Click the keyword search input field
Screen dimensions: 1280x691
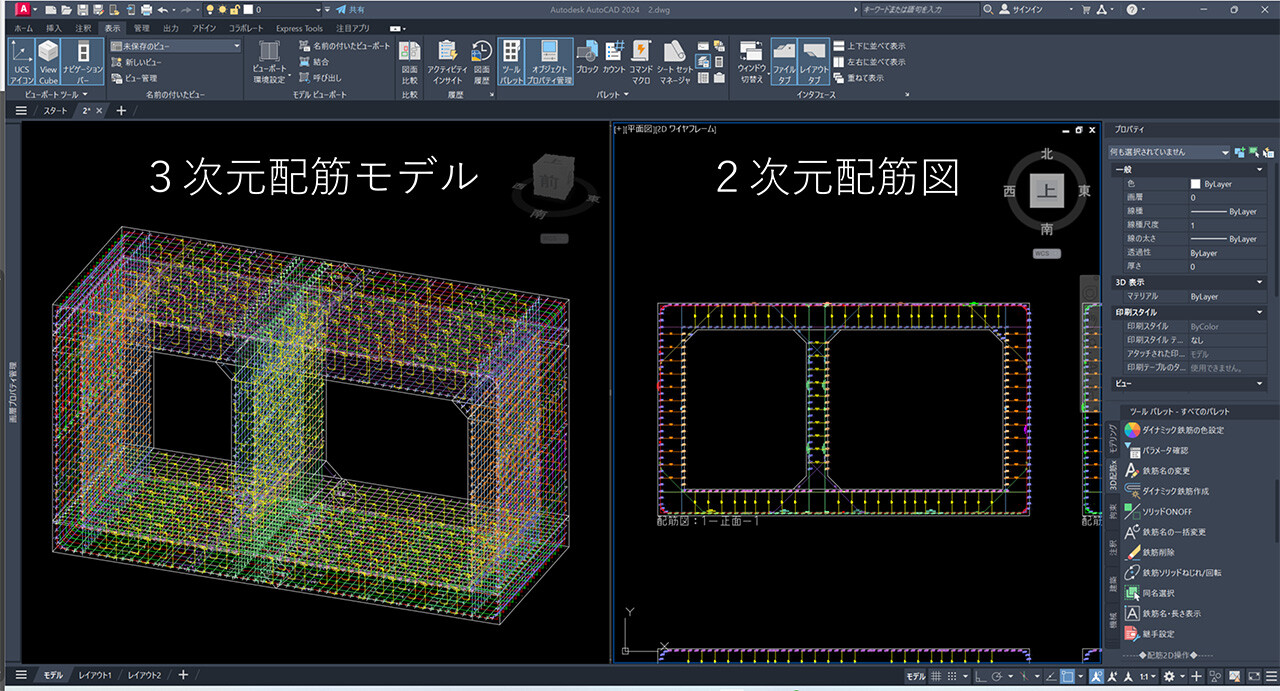tap(919, 9)
